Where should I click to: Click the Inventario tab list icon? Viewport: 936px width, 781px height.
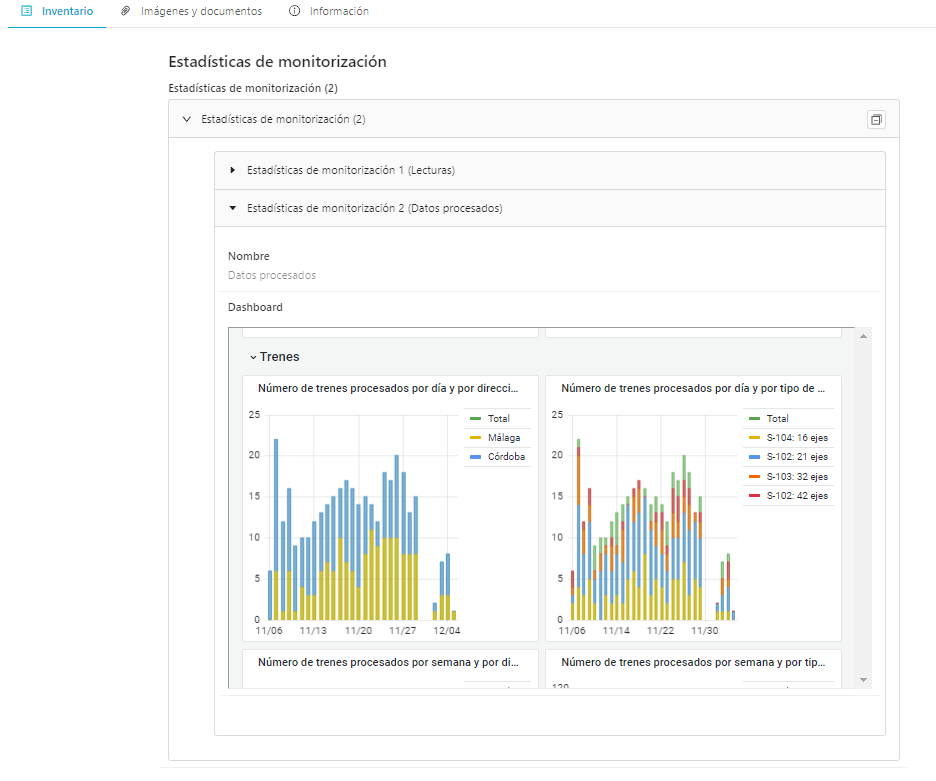[x=26, y=11]
